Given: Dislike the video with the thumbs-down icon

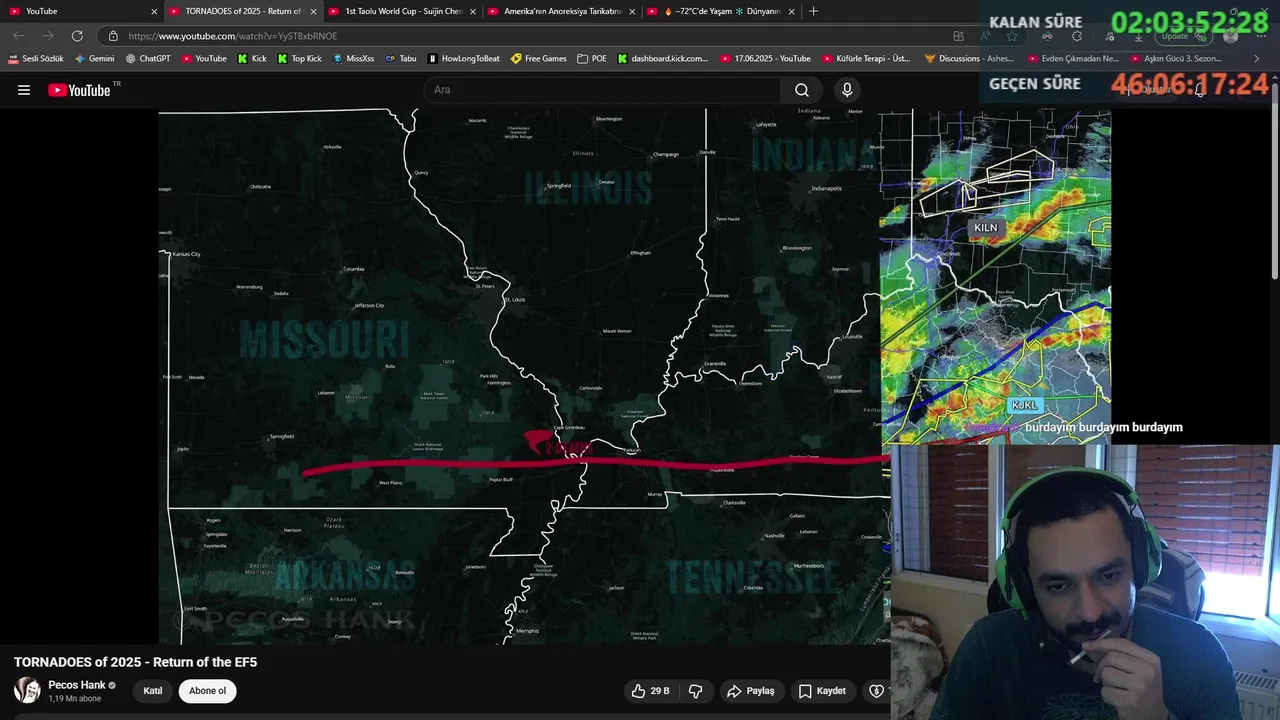Looking at the screenshot, I should (x=696, y=691).
